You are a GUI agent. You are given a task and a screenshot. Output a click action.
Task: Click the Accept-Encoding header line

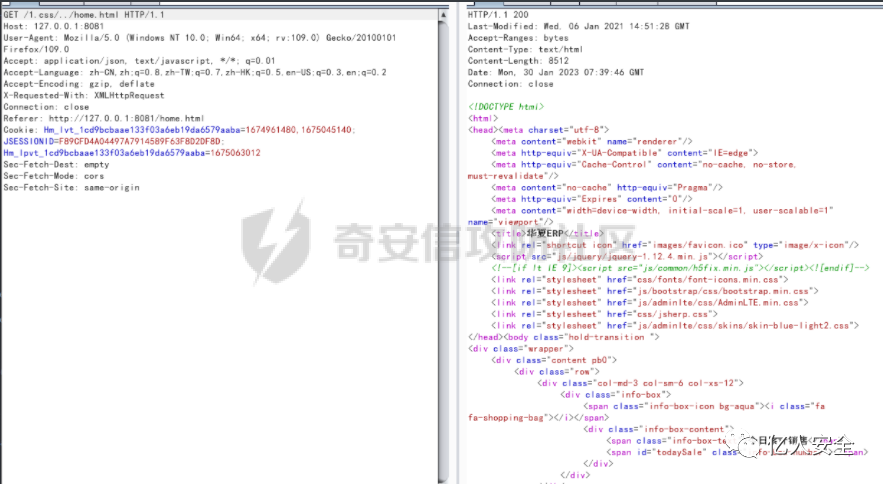coord(79,84)
